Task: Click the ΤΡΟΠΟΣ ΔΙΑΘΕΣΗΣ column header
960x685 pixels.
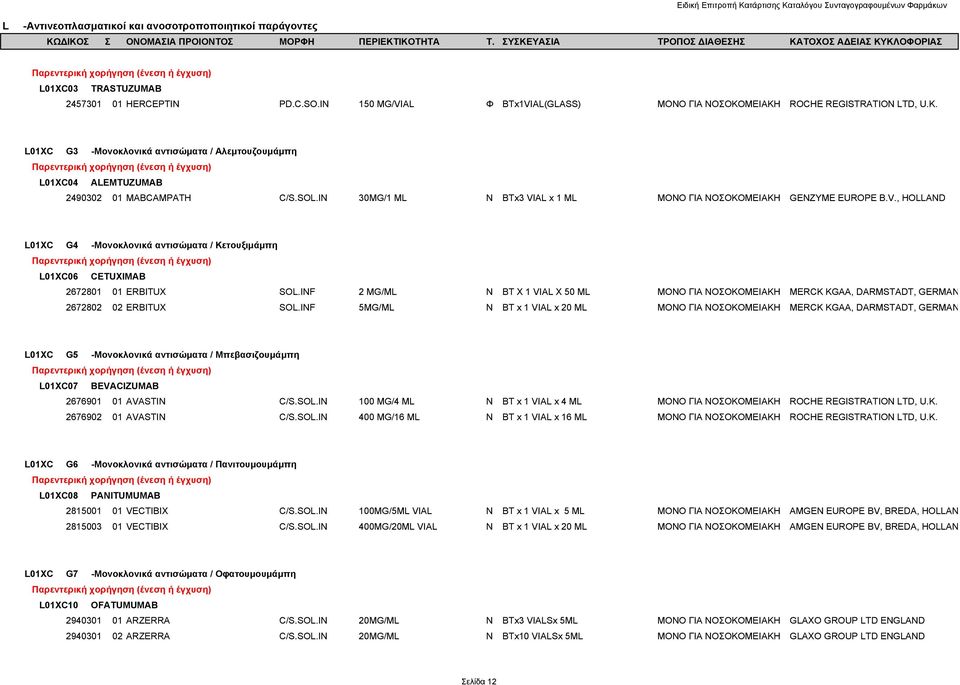Action: click(x=701, y=42)
